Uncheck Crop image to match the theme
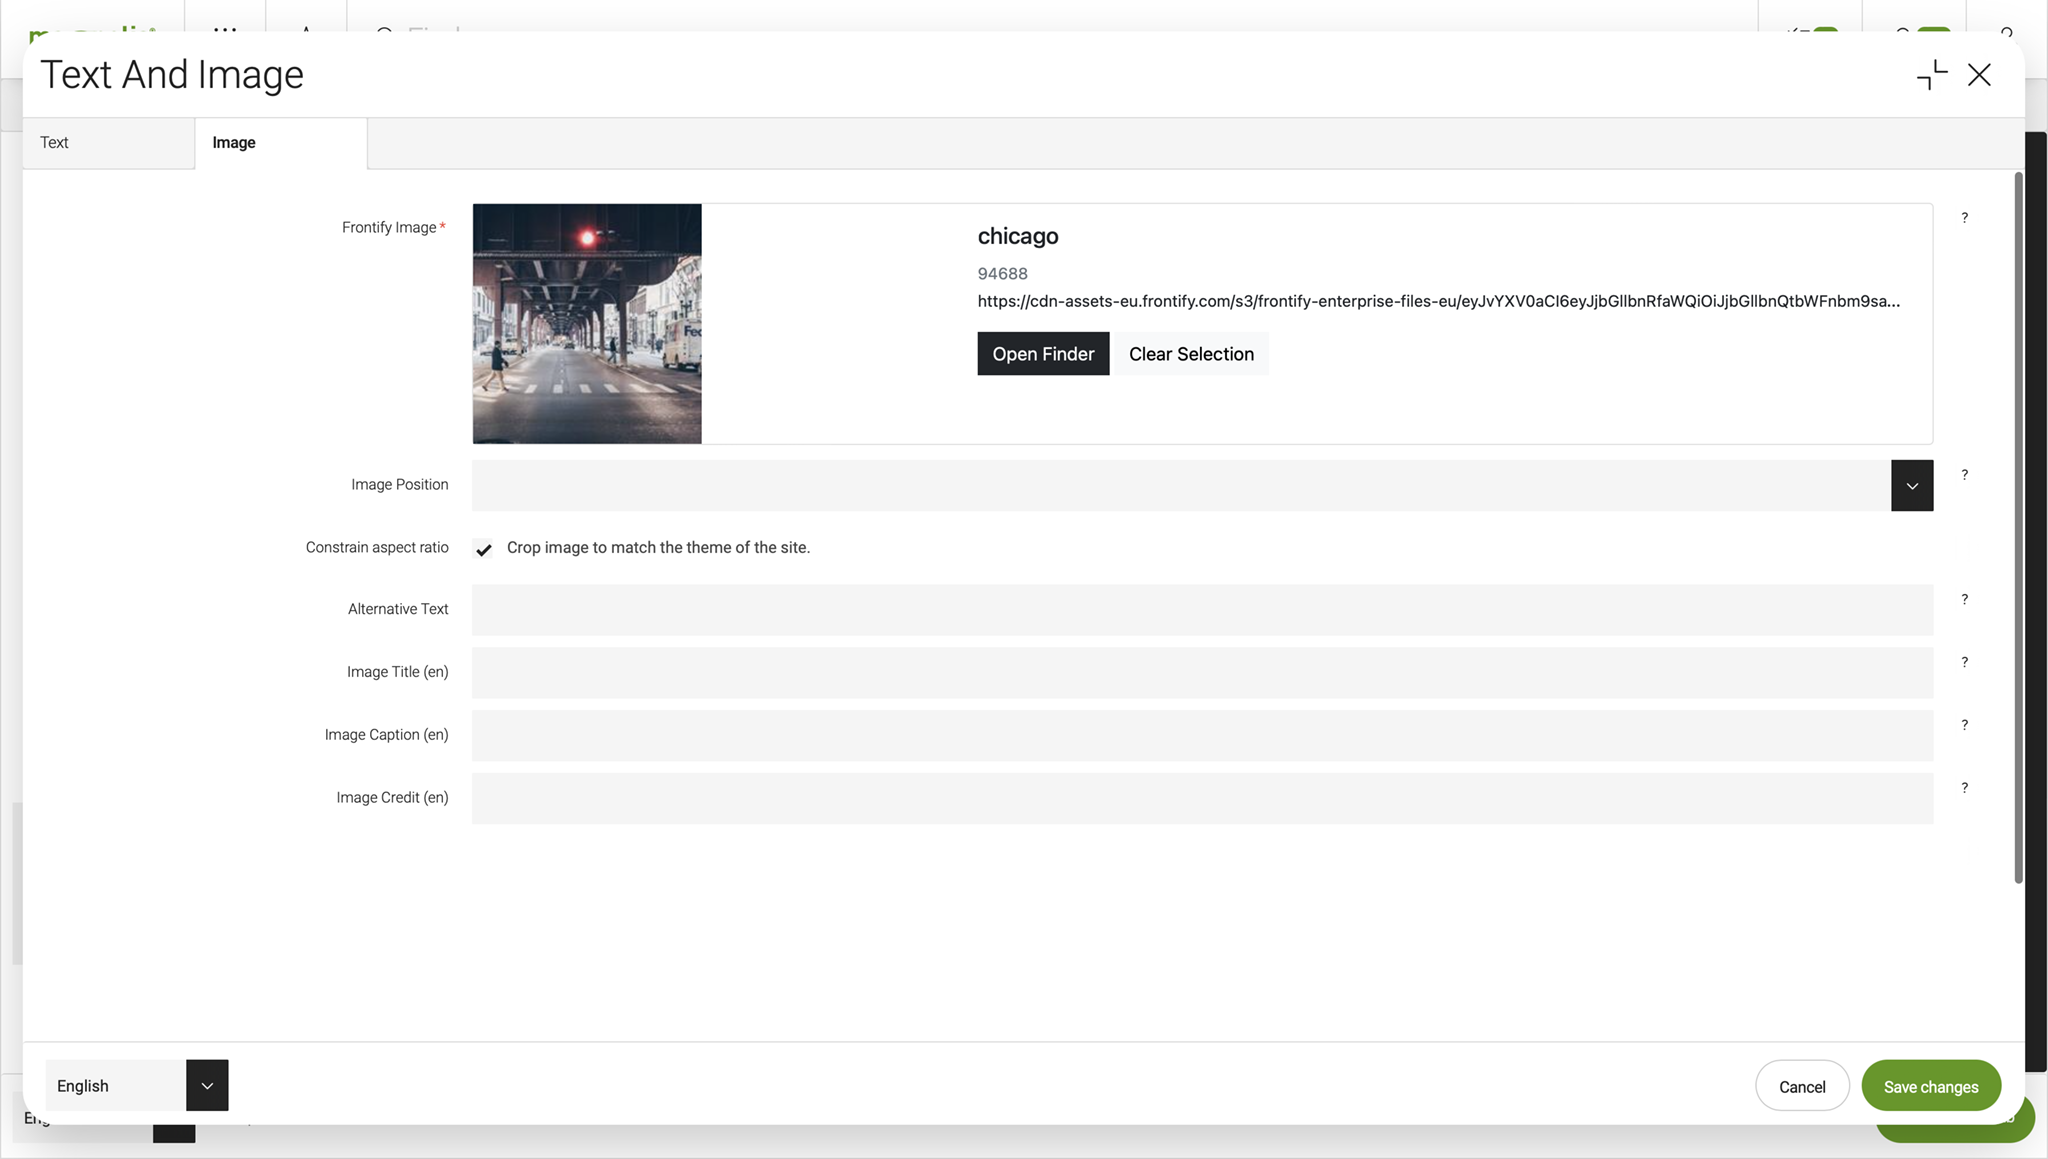Screen dimensions: 2048x1159 tap(484, 549)
